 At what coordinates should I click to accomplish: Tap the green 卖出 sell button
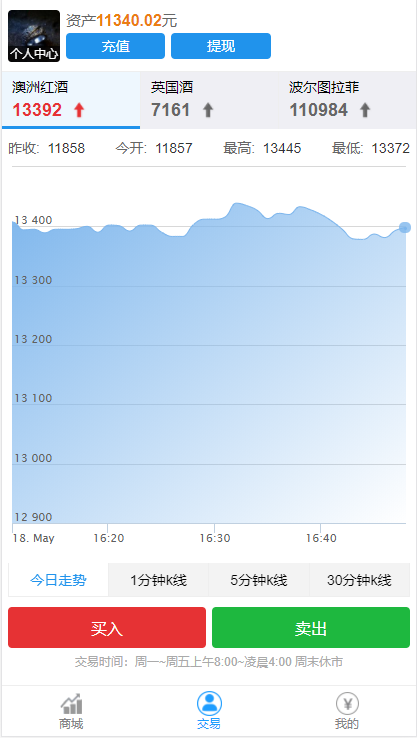coord(311,627)
